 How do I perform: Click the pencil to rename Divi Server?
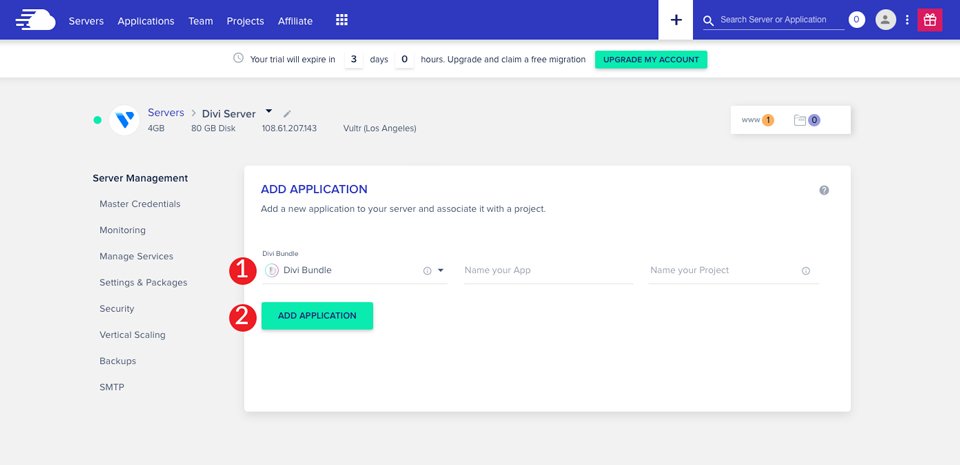point(288,114)
